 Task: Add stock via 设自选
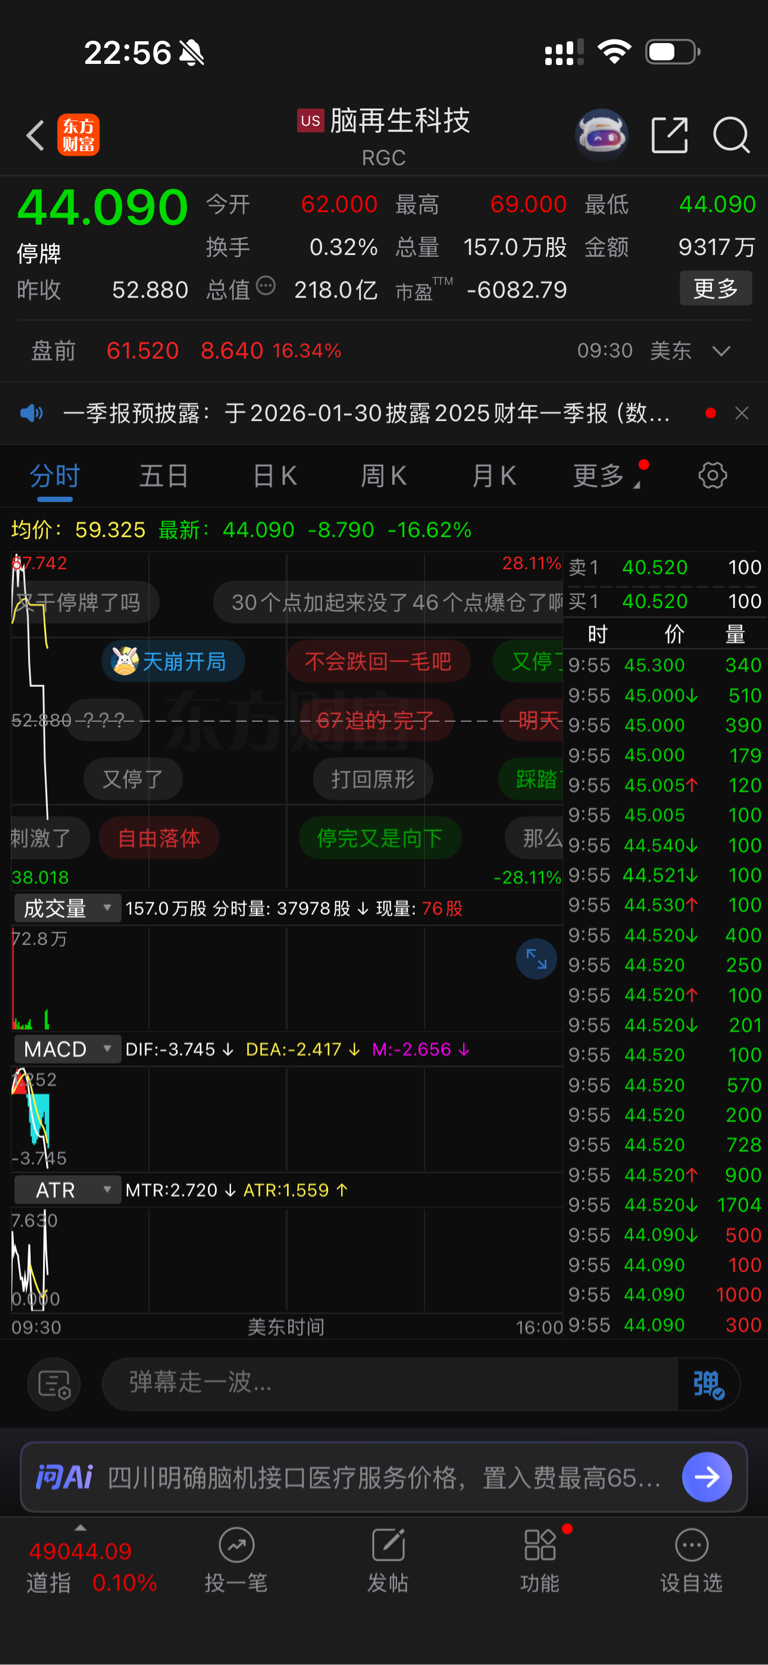tap(691, 1561)
